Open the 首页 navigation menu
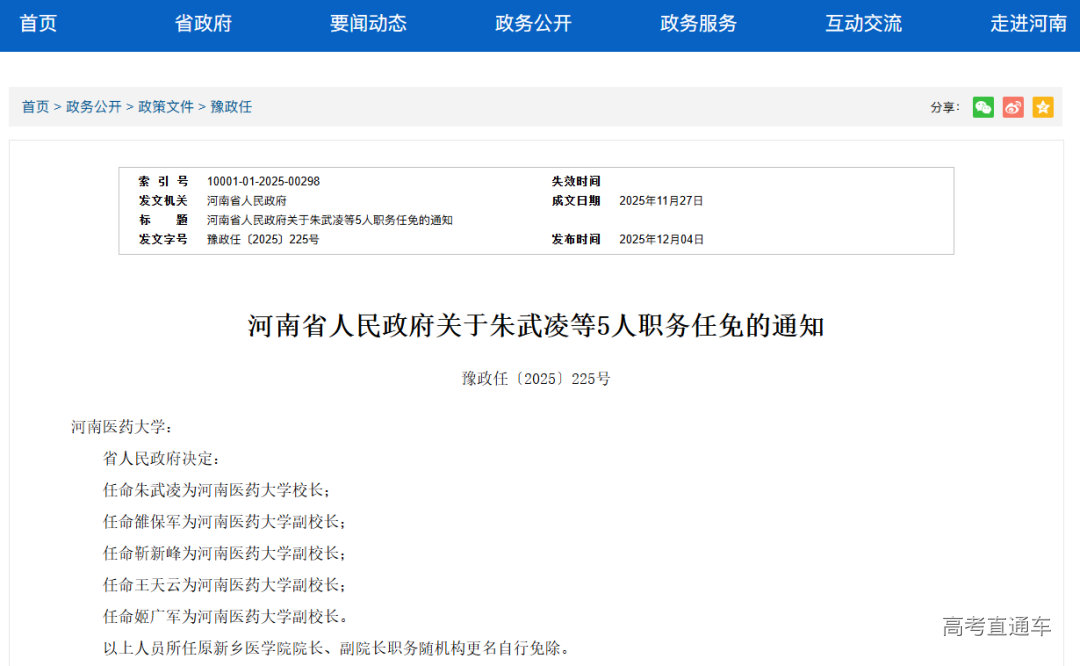The height and width of the screenshot is (666, 1080). point(38,24)
